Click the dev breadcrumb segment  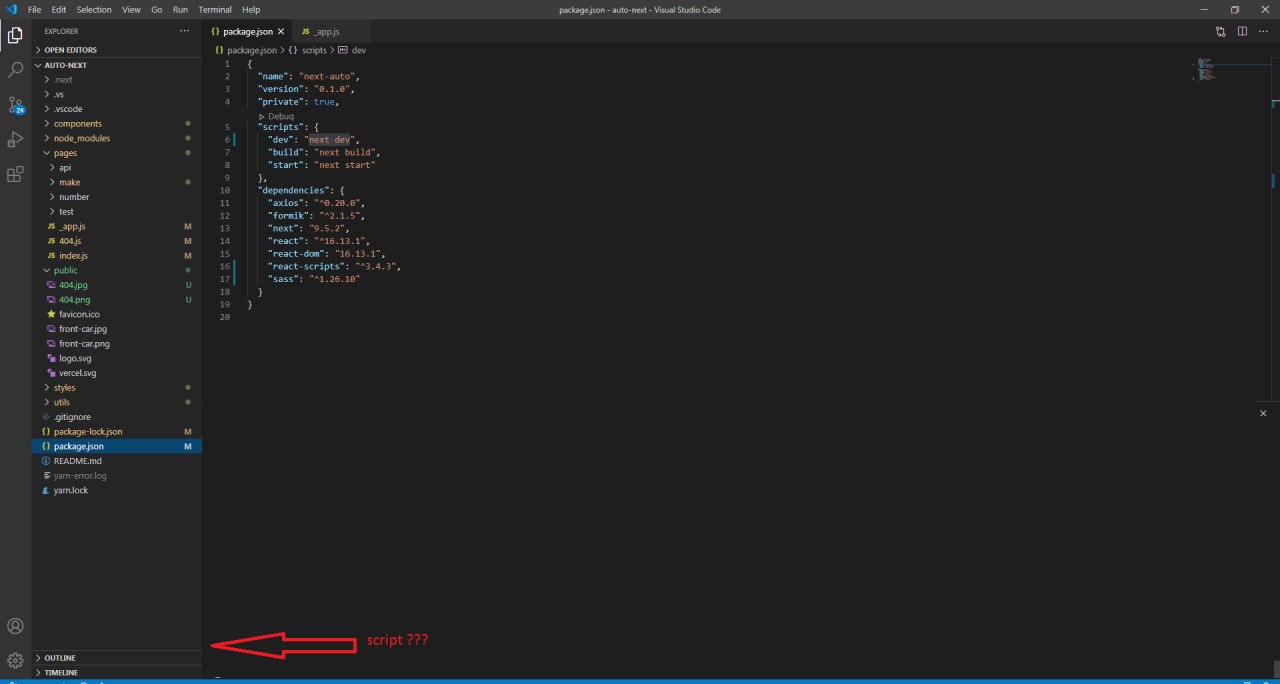(353, 50)
